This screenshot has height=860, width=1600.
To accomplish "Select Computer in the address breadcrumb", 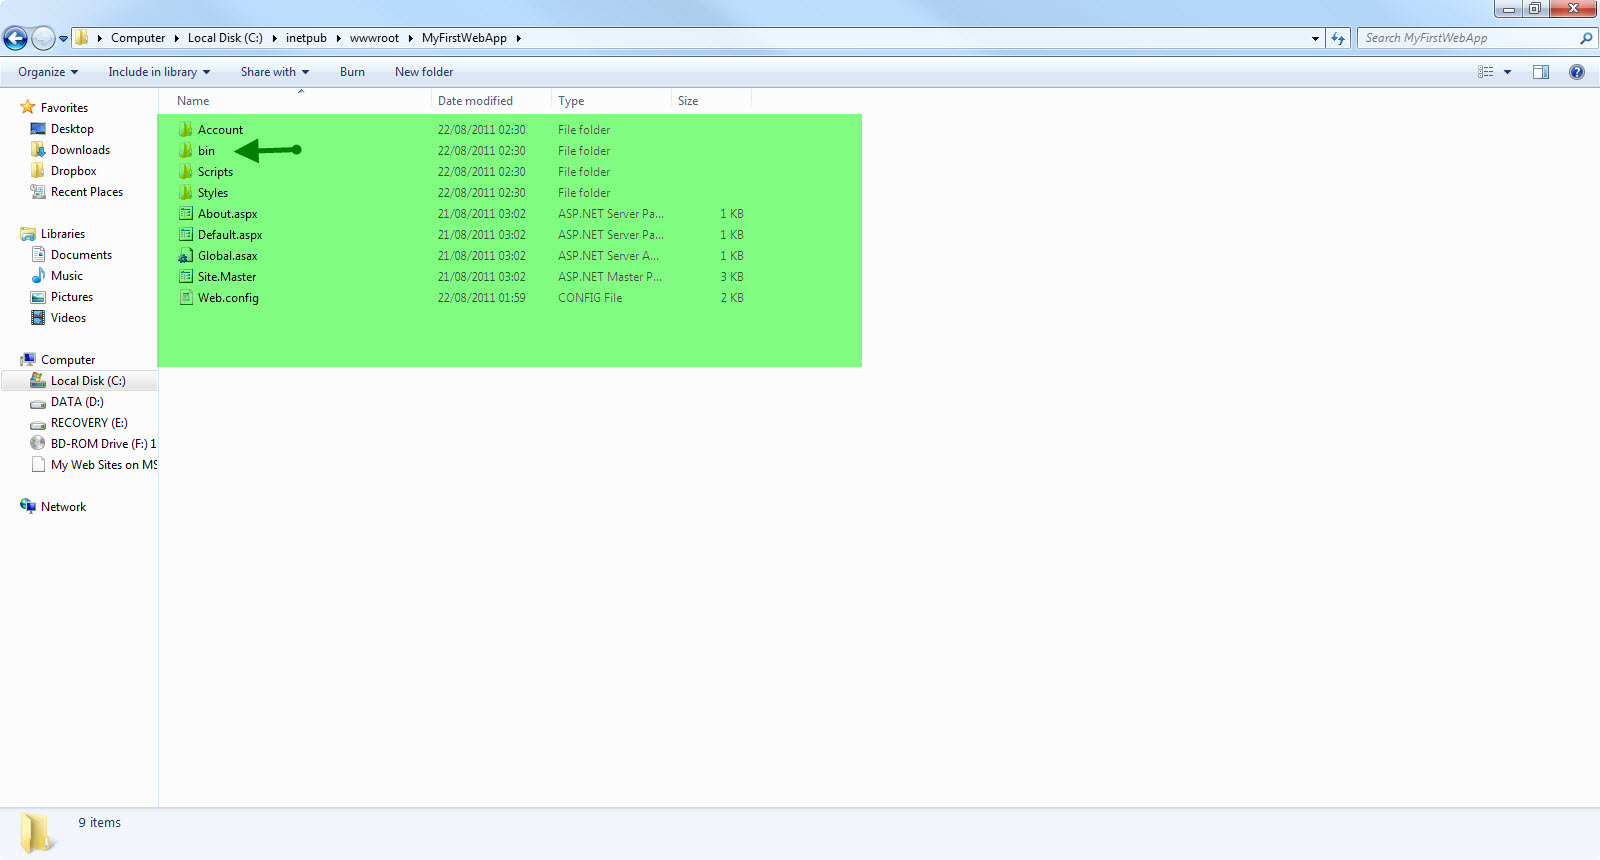I will click(x=138, y=38).
